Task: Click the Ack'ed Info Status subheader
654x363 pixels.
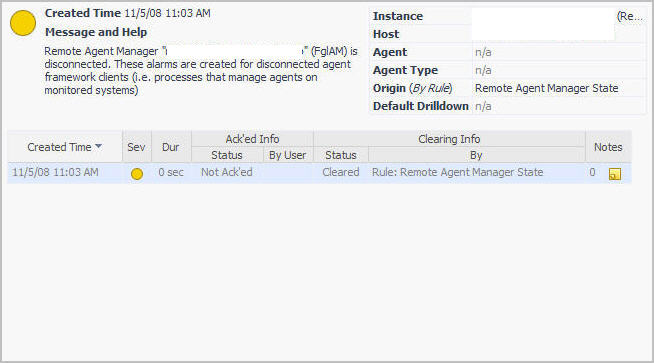Action: click(226, 155)
